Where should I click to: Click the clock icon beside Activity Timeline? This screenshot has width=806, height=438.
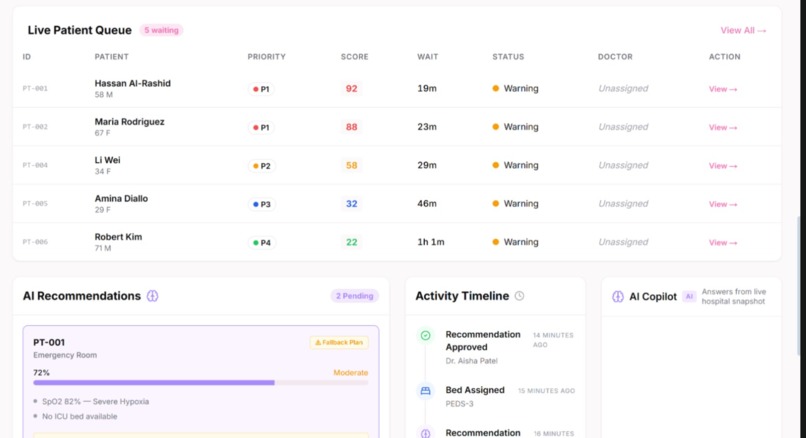[520, 296]
